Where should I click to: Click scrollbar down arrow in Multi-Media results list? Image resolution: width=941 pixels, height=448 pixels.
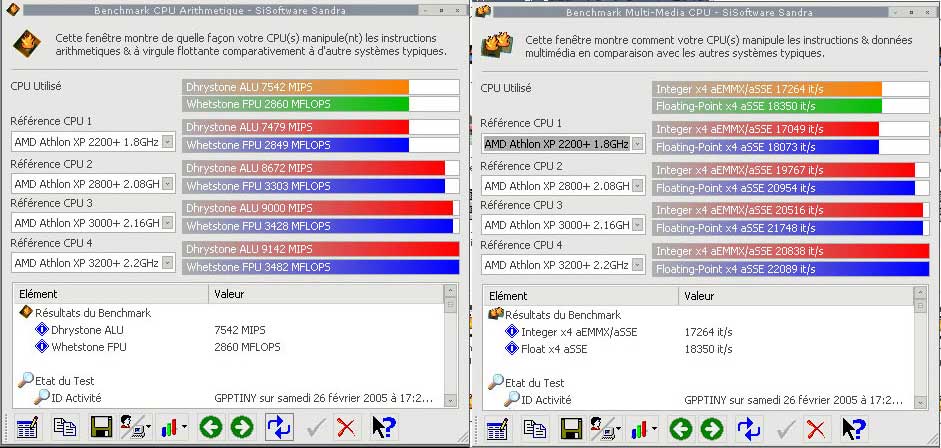pyautogui.click(x=920, y=402)
